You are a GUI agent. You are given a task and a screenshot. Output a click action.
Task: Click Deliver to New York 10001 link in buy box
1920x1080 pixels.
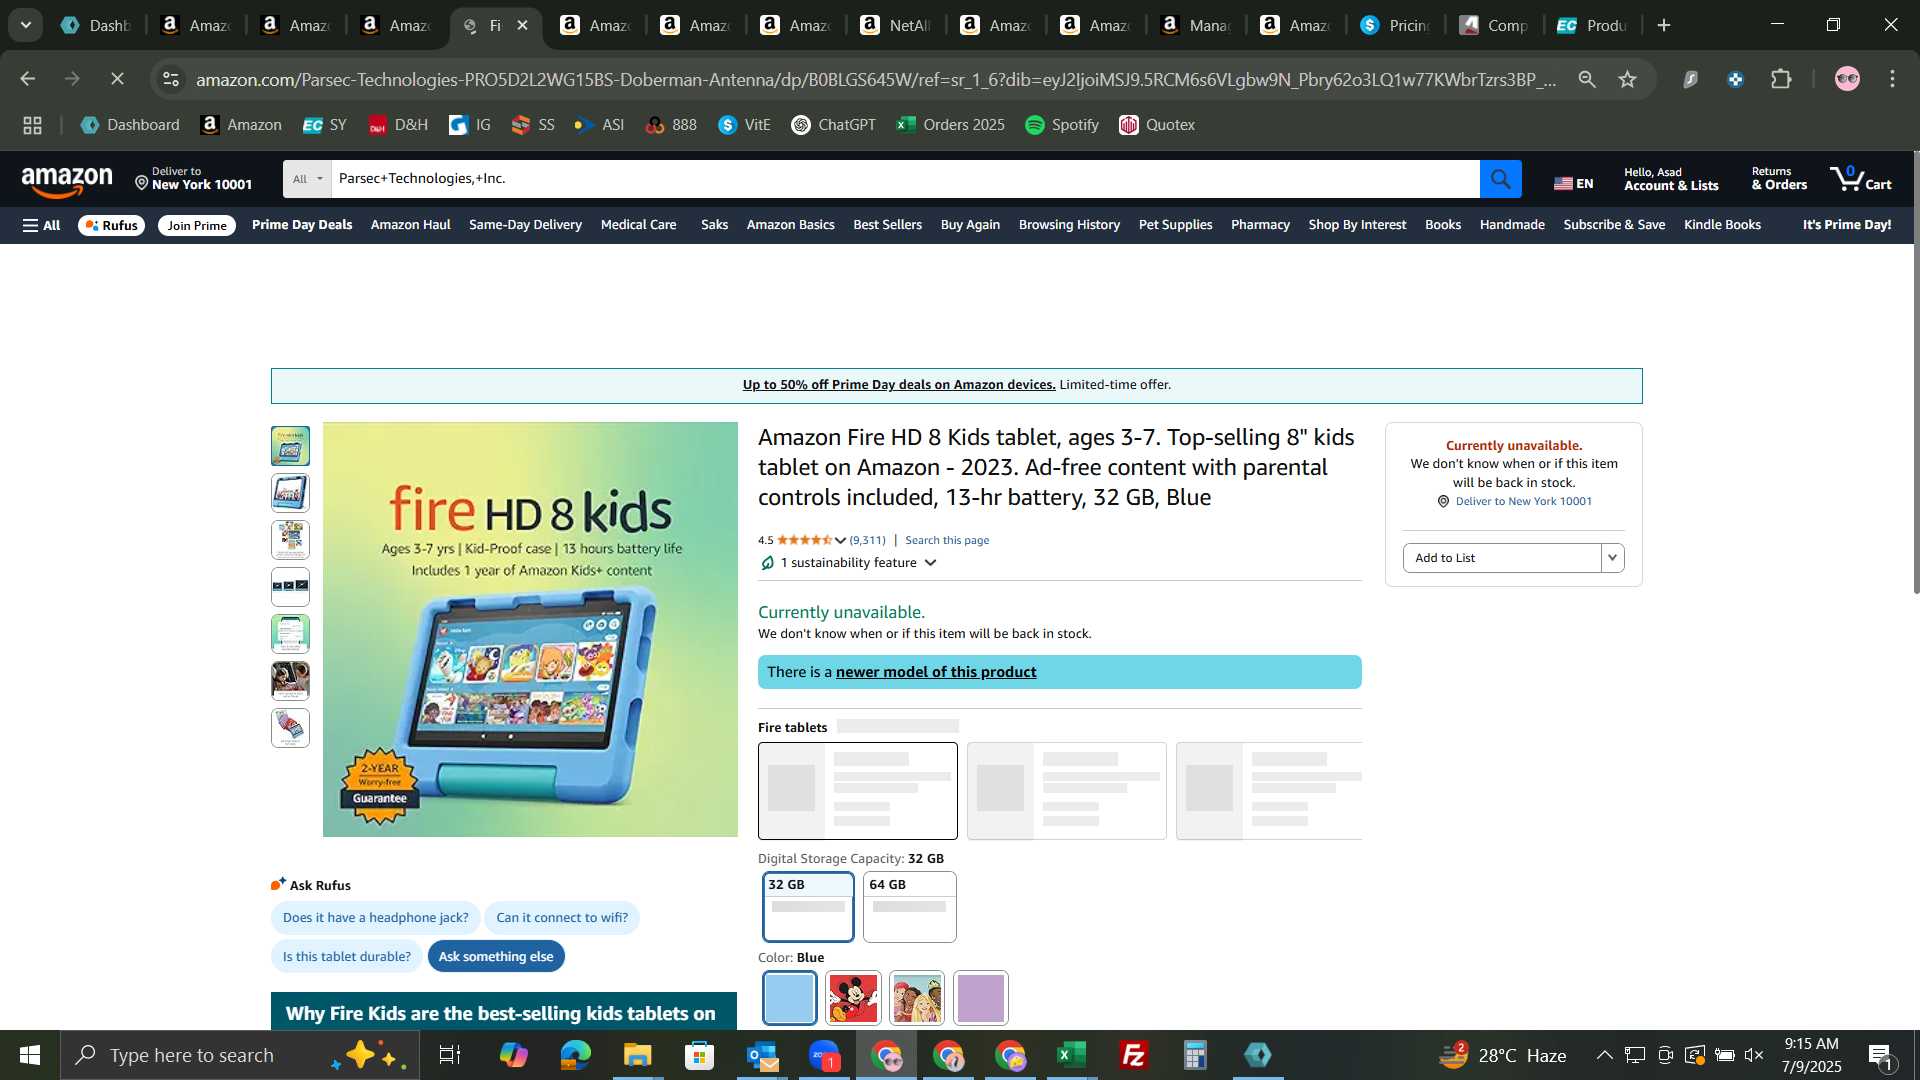click(x=1523, y=502)
